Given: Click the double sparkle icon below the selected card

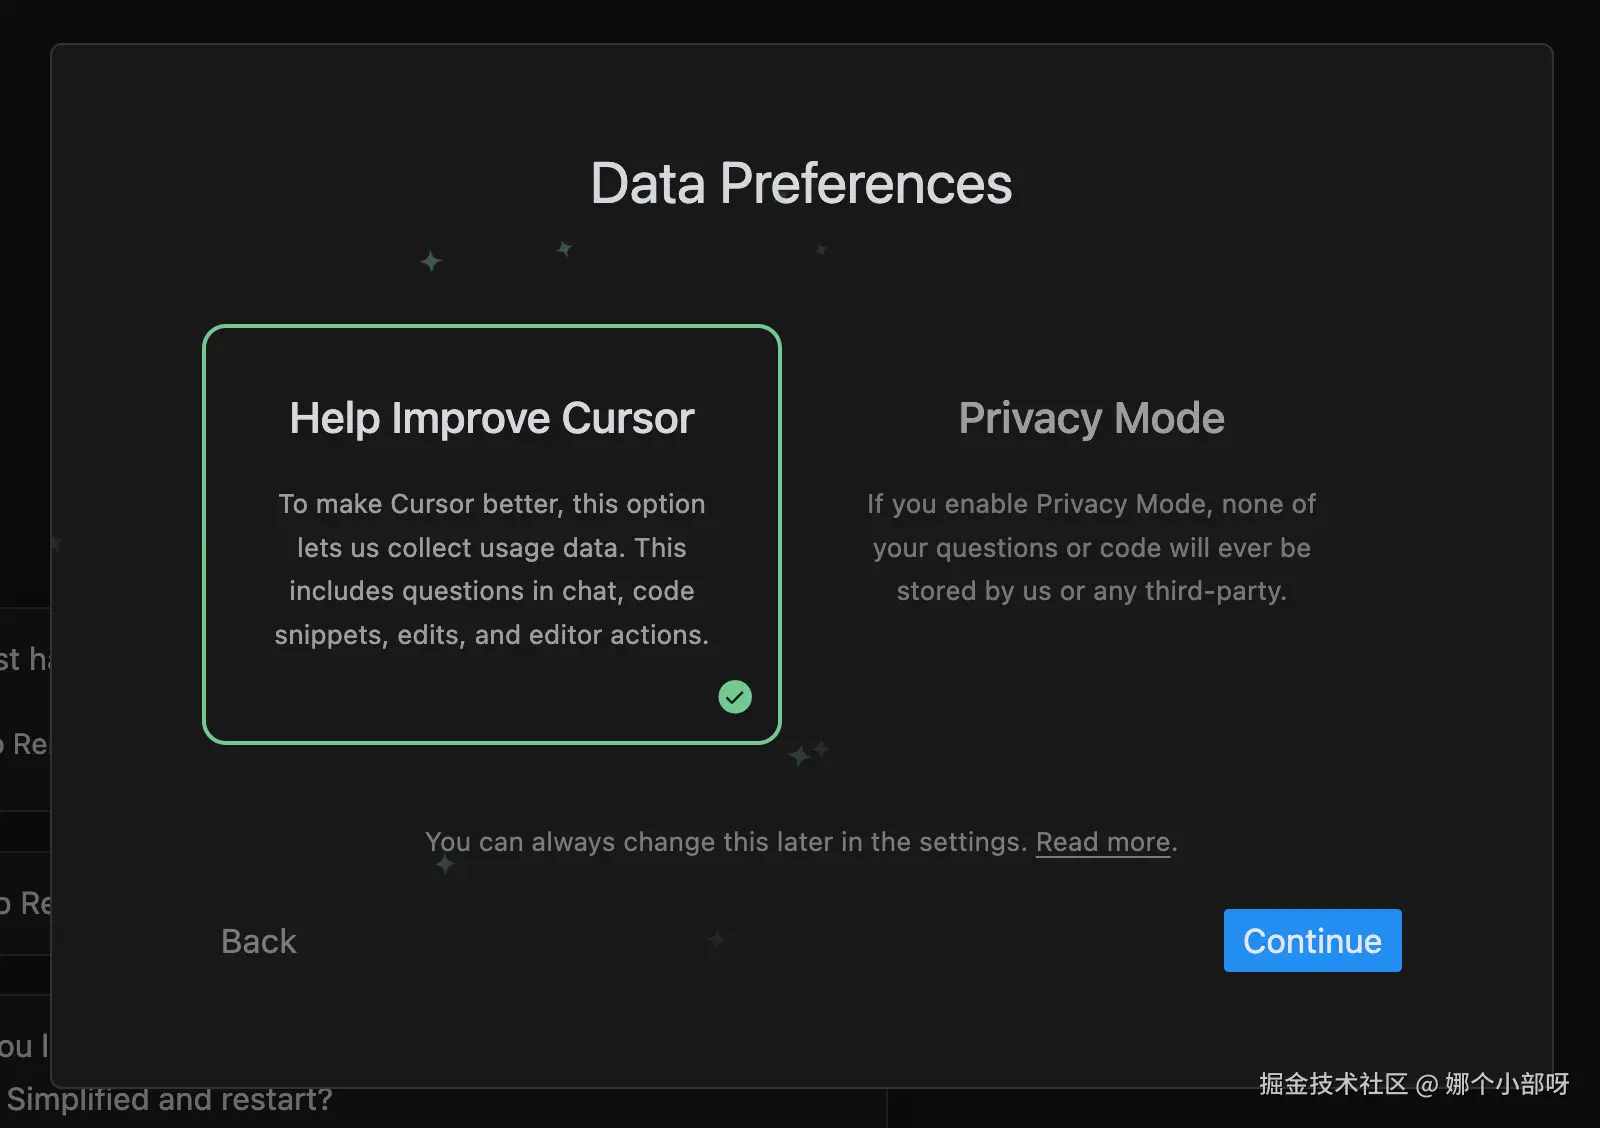Looking at the screenshot, I should (808, 753).
